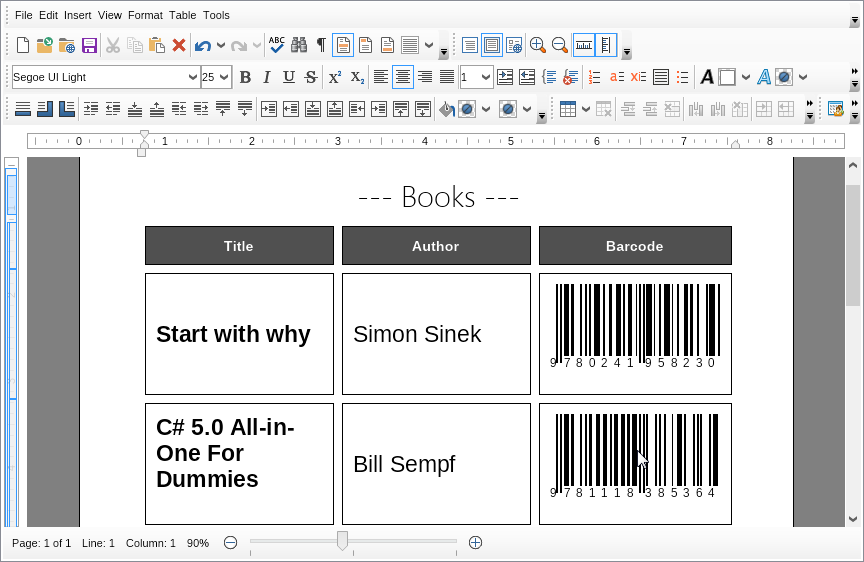Click the font color black A icon
Screen dimensions: 864x562
tap(707, 77)
